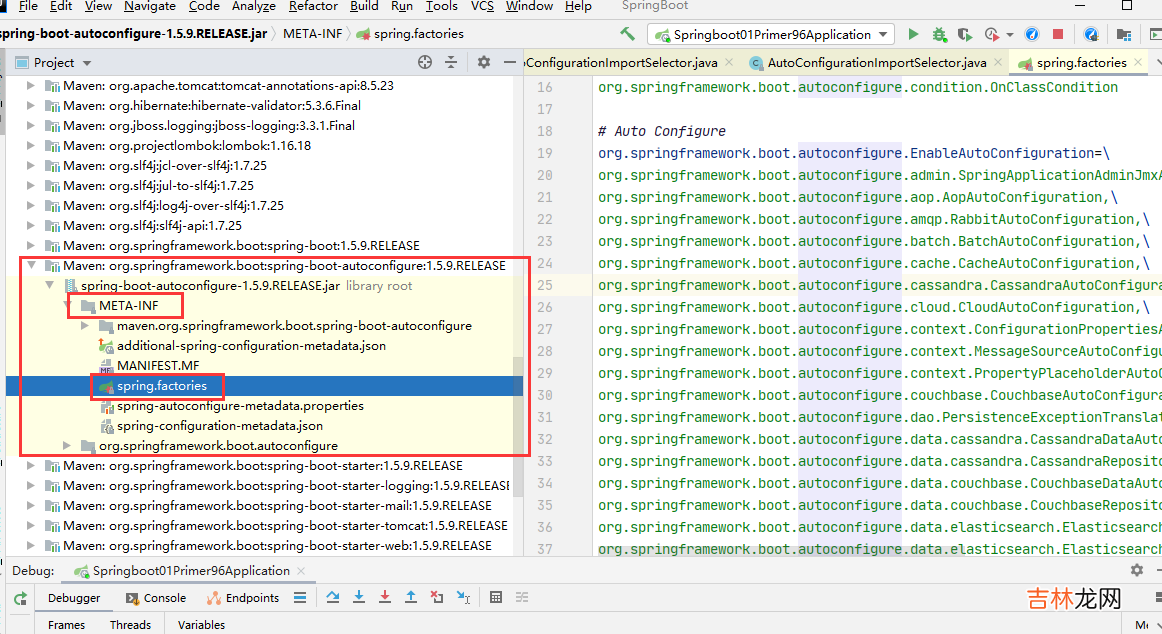Click Step Over in debugger toolbar

click(x=333, y=597)
